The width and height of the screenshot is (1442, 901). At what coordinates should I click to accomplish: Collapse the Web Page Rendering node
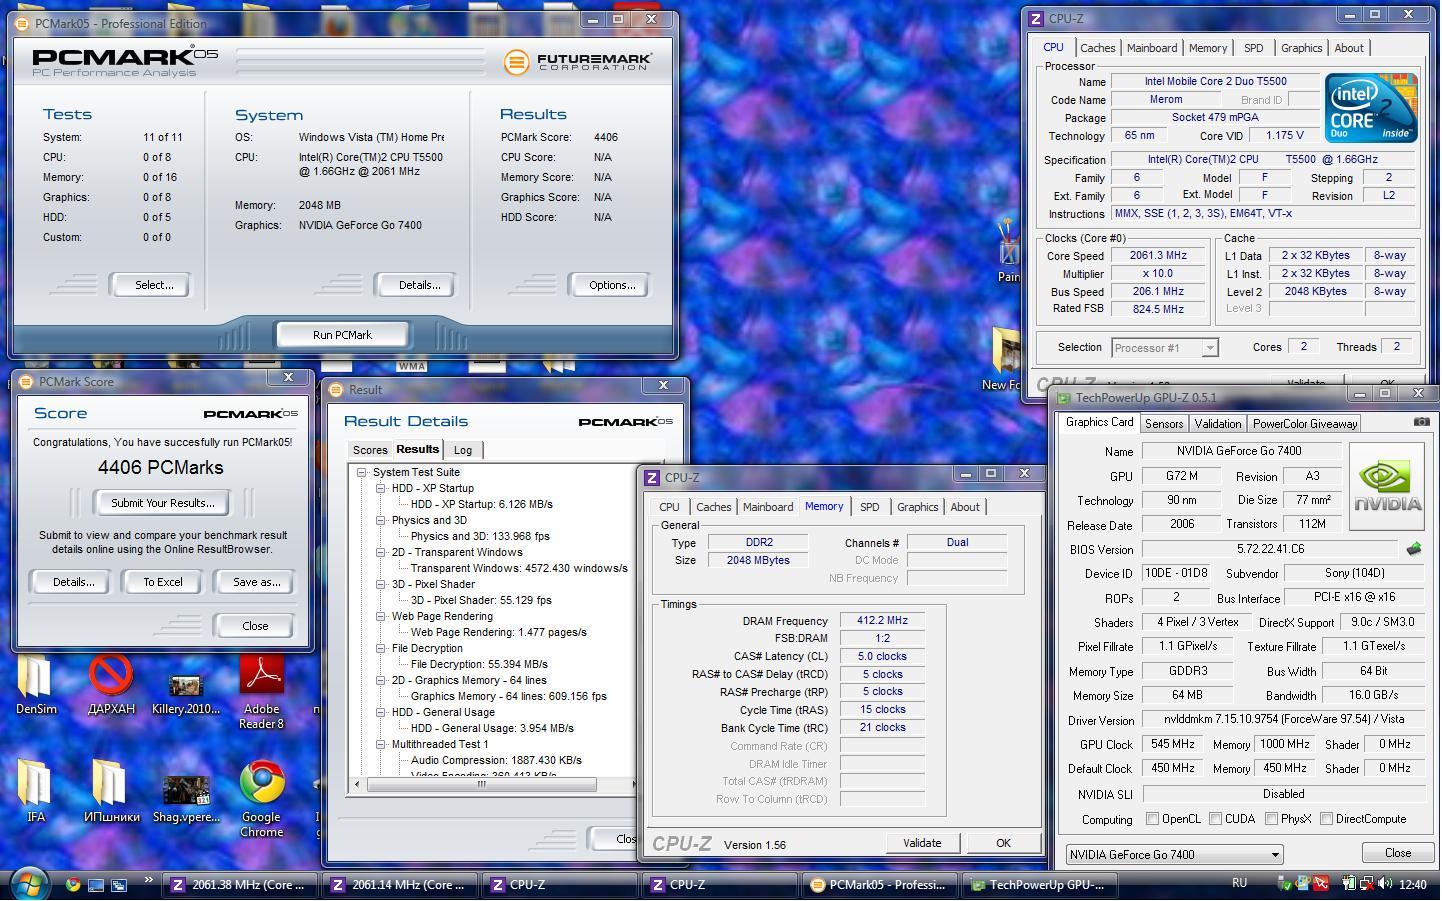coord(381,616)
